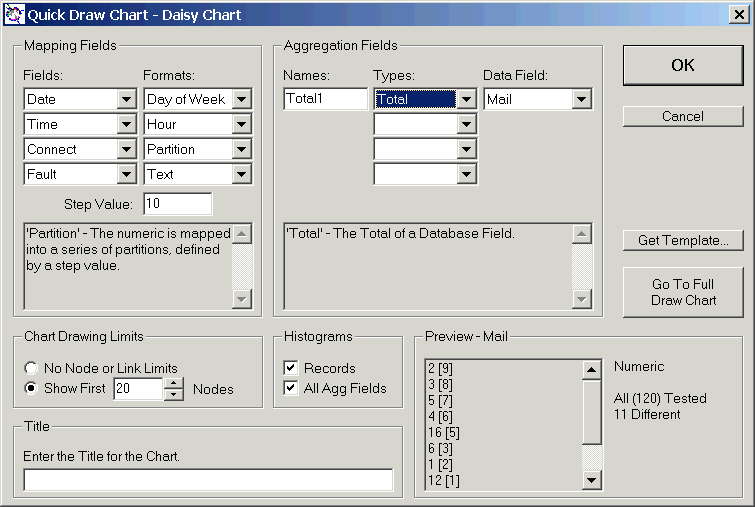
Task: Increase Show First nodes stepper value
Action: 174,383
